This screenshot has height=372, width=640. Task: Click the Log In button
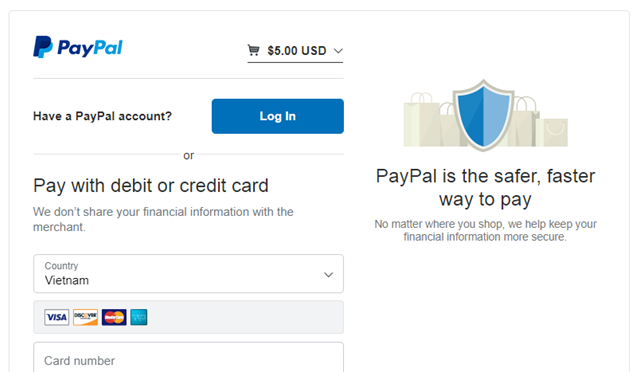[x=278, y=116]
